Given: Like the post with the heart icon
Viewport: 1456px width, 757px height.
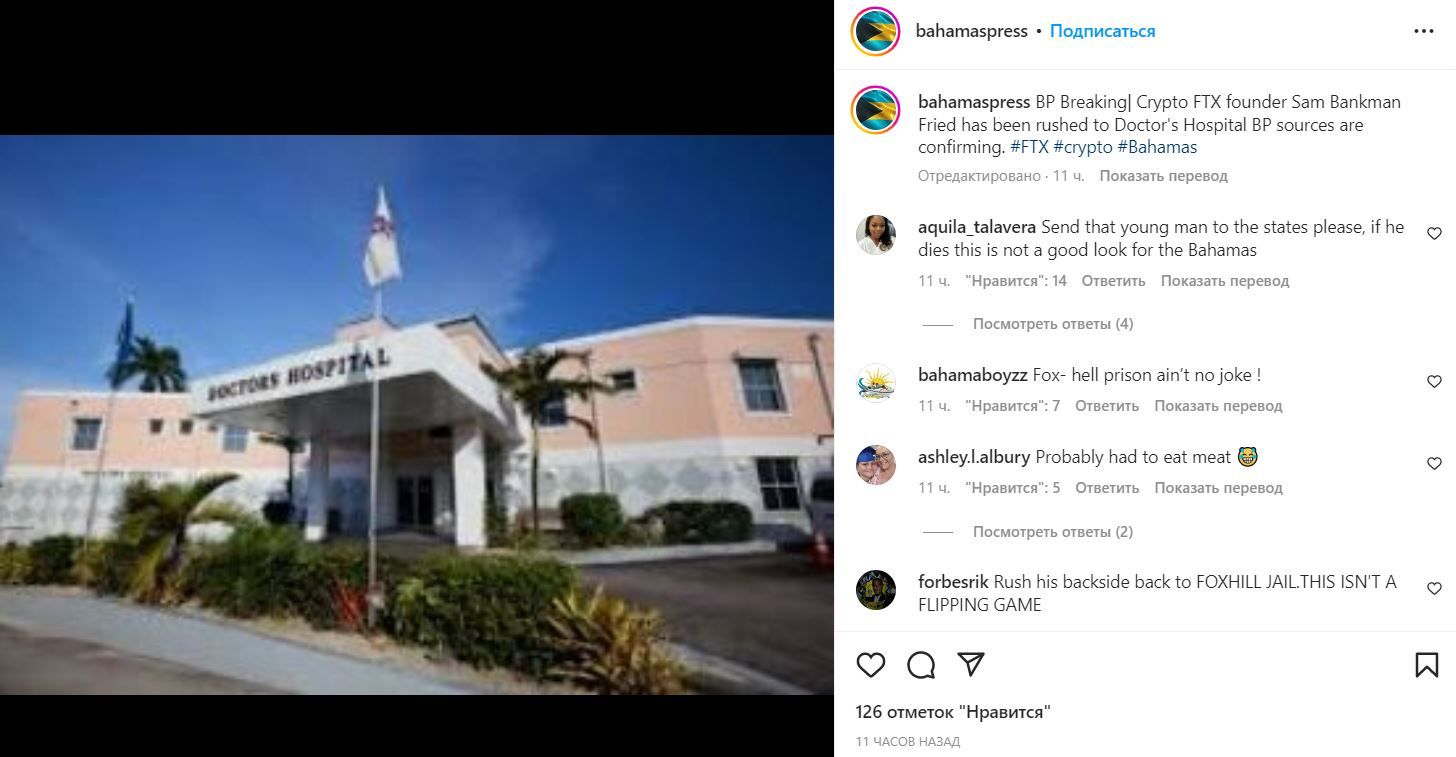Looking at the screenshot, I should pos(871,665).
